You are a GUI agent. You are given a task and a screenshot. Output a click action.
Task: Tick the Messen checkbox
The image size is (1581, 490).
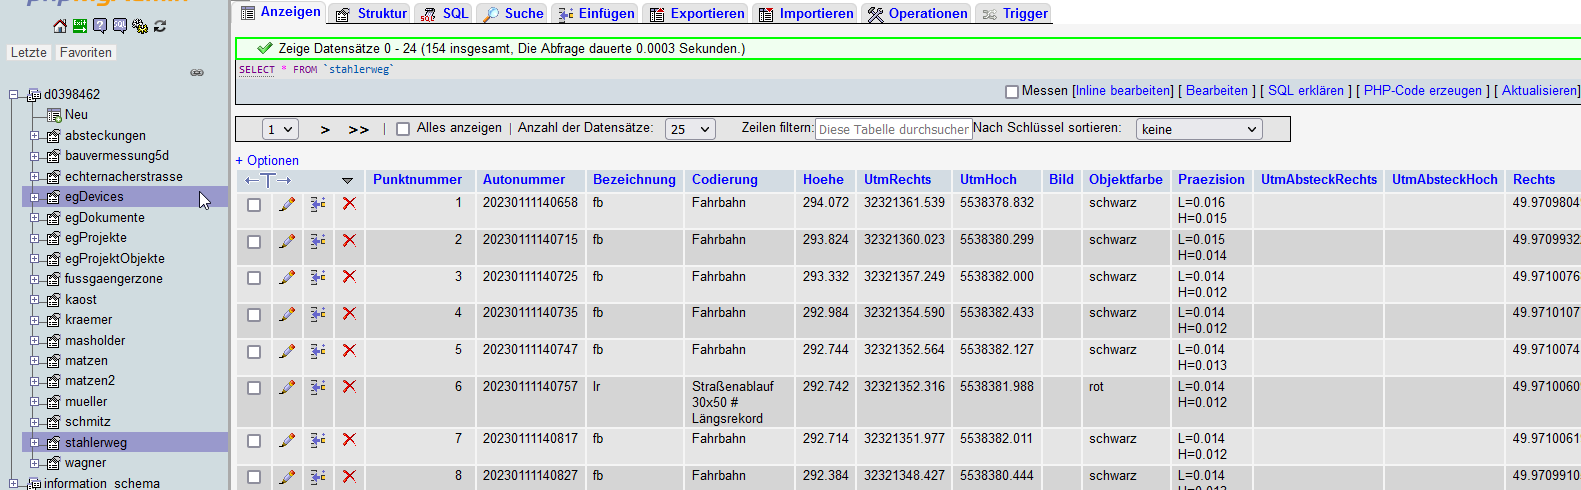pyautogui.click(x=1012, y=91)
